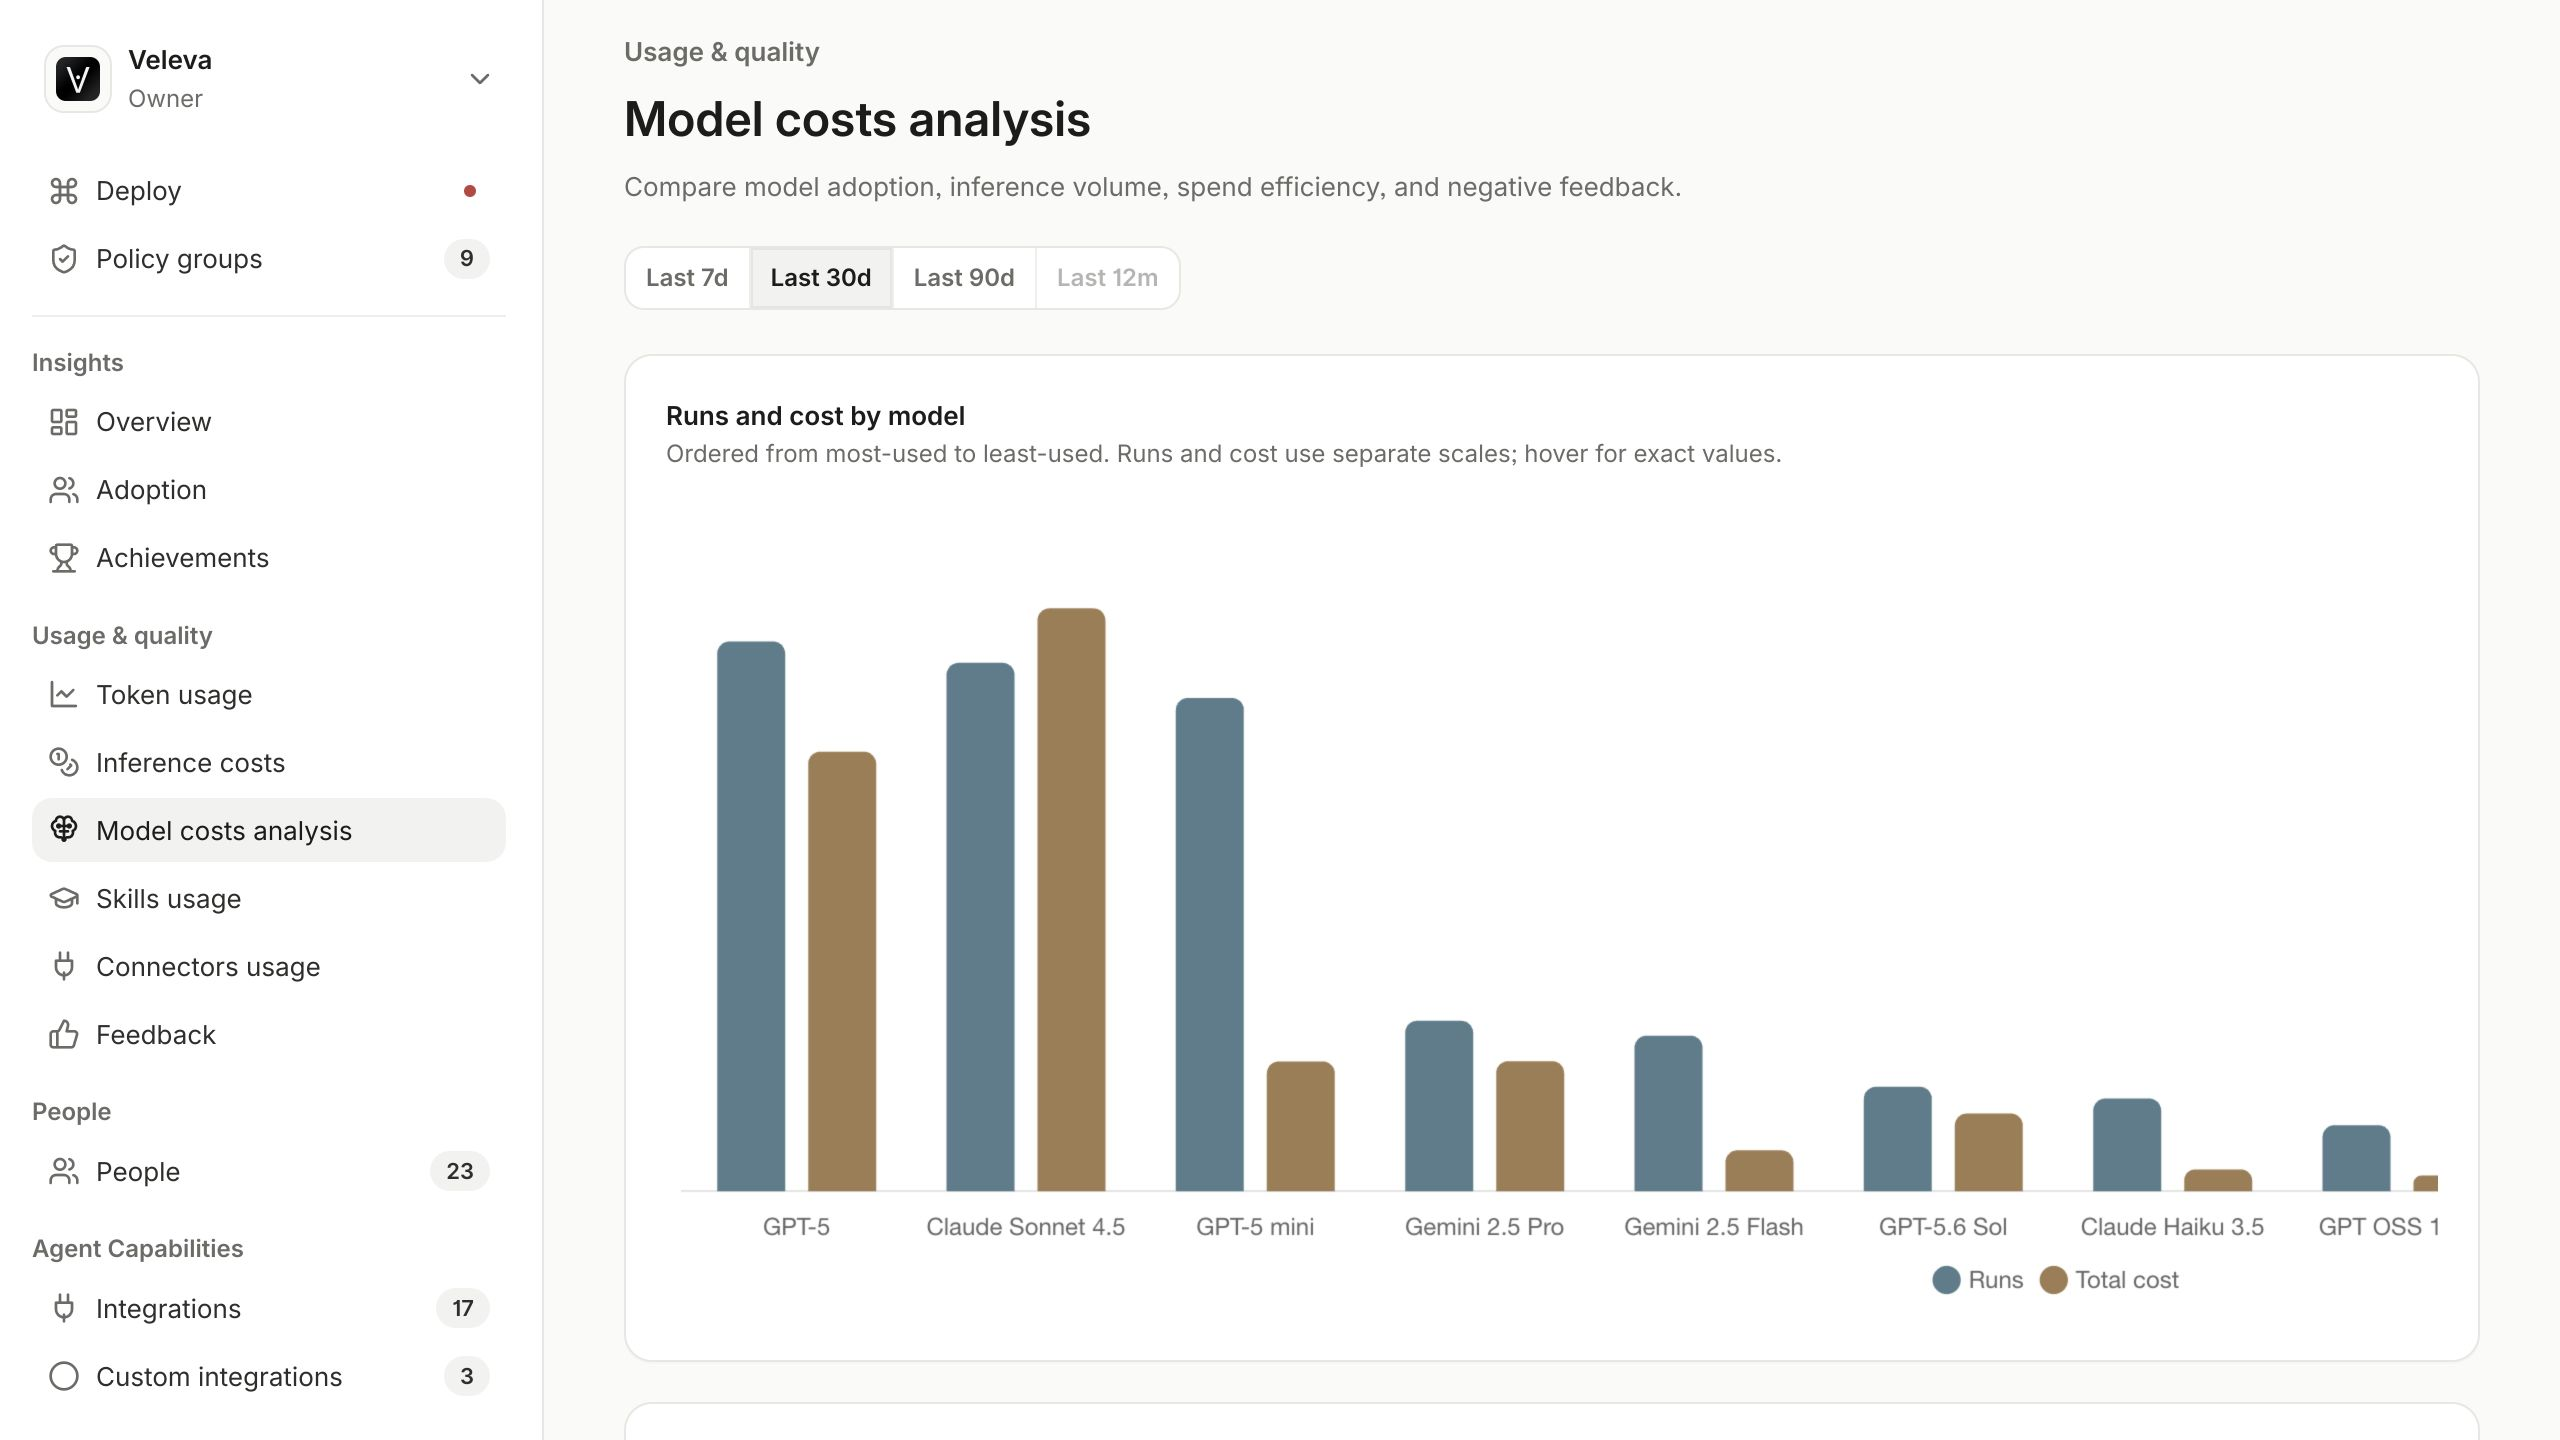Image resolution: width=2560 pixels, height=1440 pixels.
Task: Click the Gemini 2.5 Flash cost bar
Action: pos(1759,1171)
